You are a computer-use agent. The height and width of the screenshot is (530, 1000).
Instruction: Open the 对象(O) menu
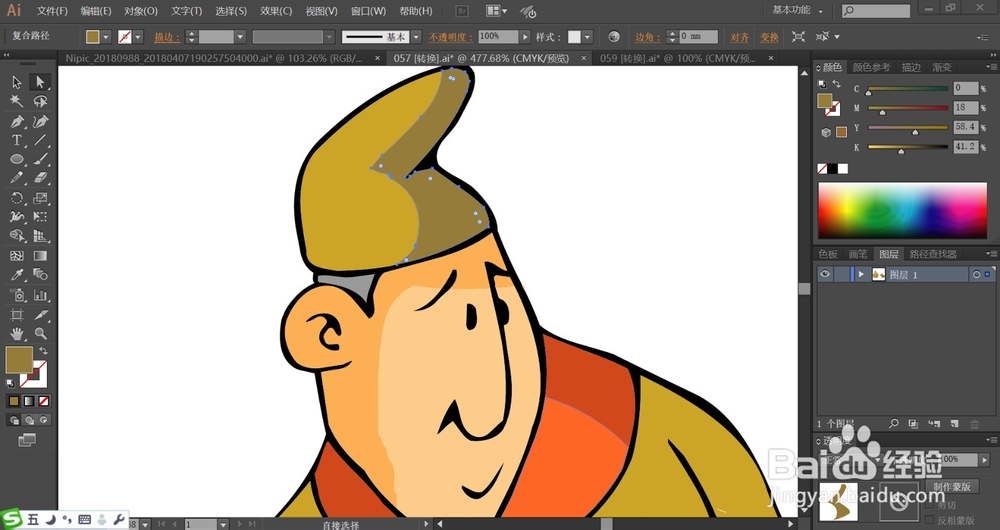141,11
